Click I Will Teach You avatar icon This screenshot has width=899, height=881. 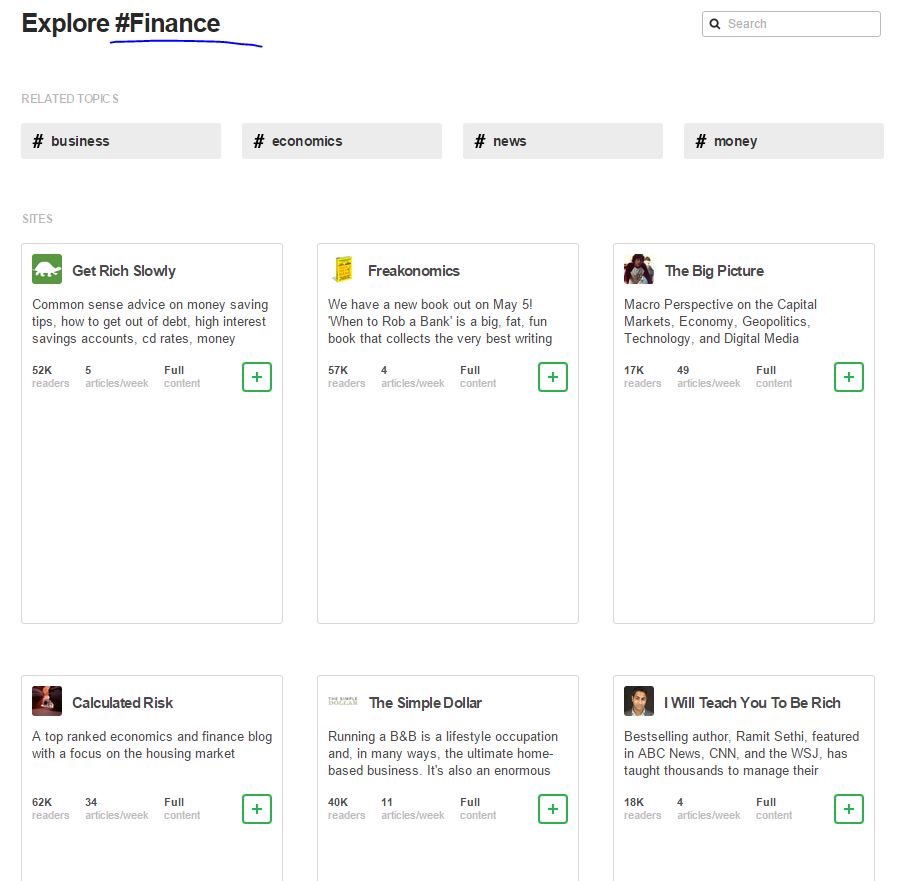(x=639, y=702)
